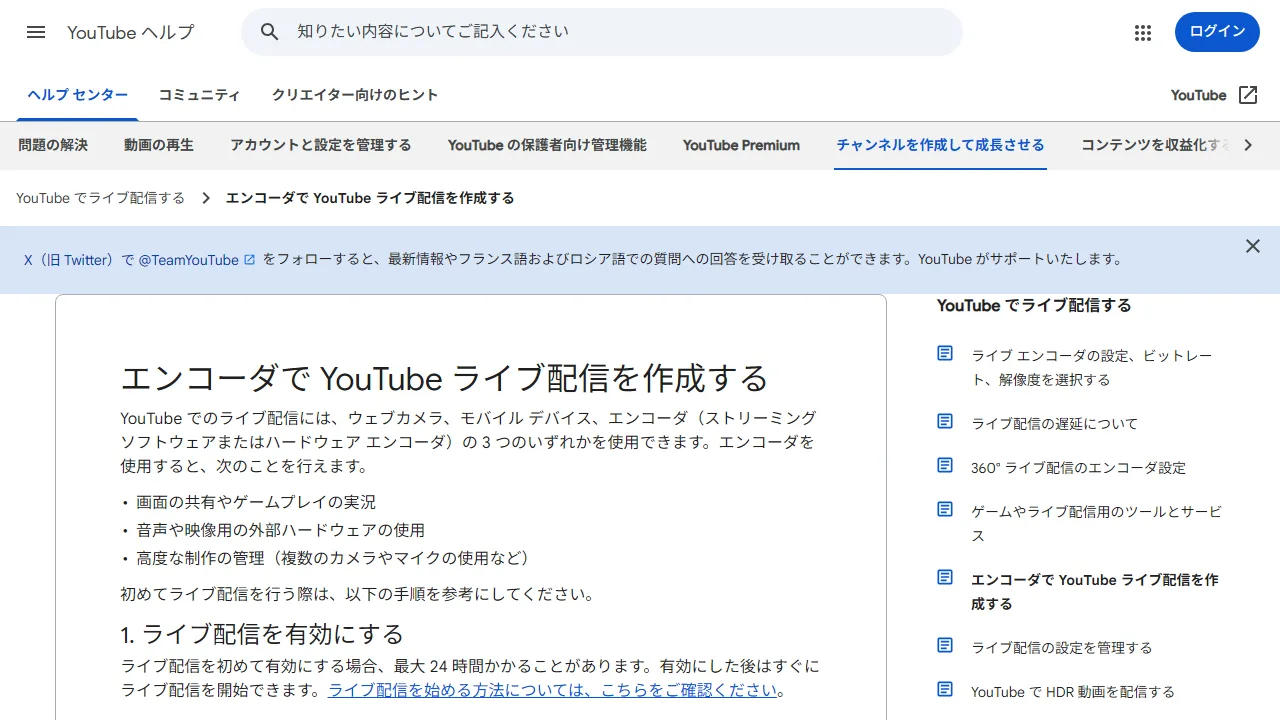Open the 動画の再生 category

pos(159,145)
